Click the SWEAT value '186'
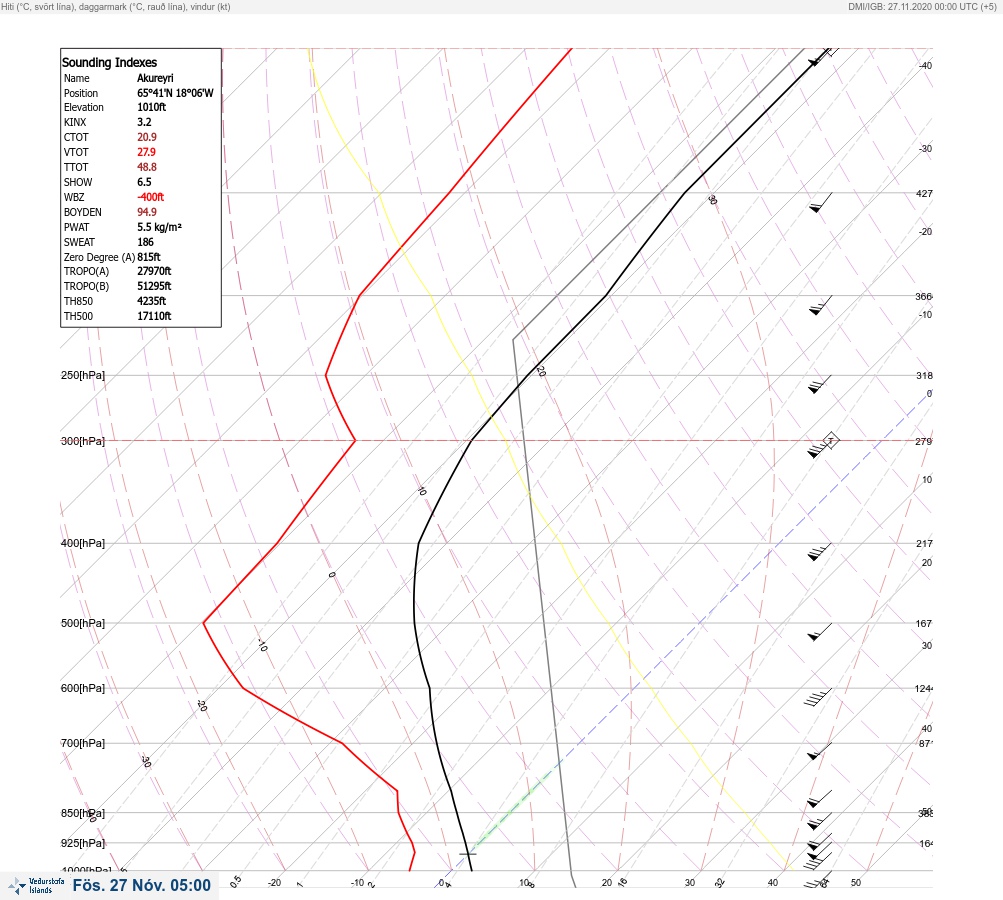Image resolution: width=1003 pixels, height=900 pixels. click(145, 242)
